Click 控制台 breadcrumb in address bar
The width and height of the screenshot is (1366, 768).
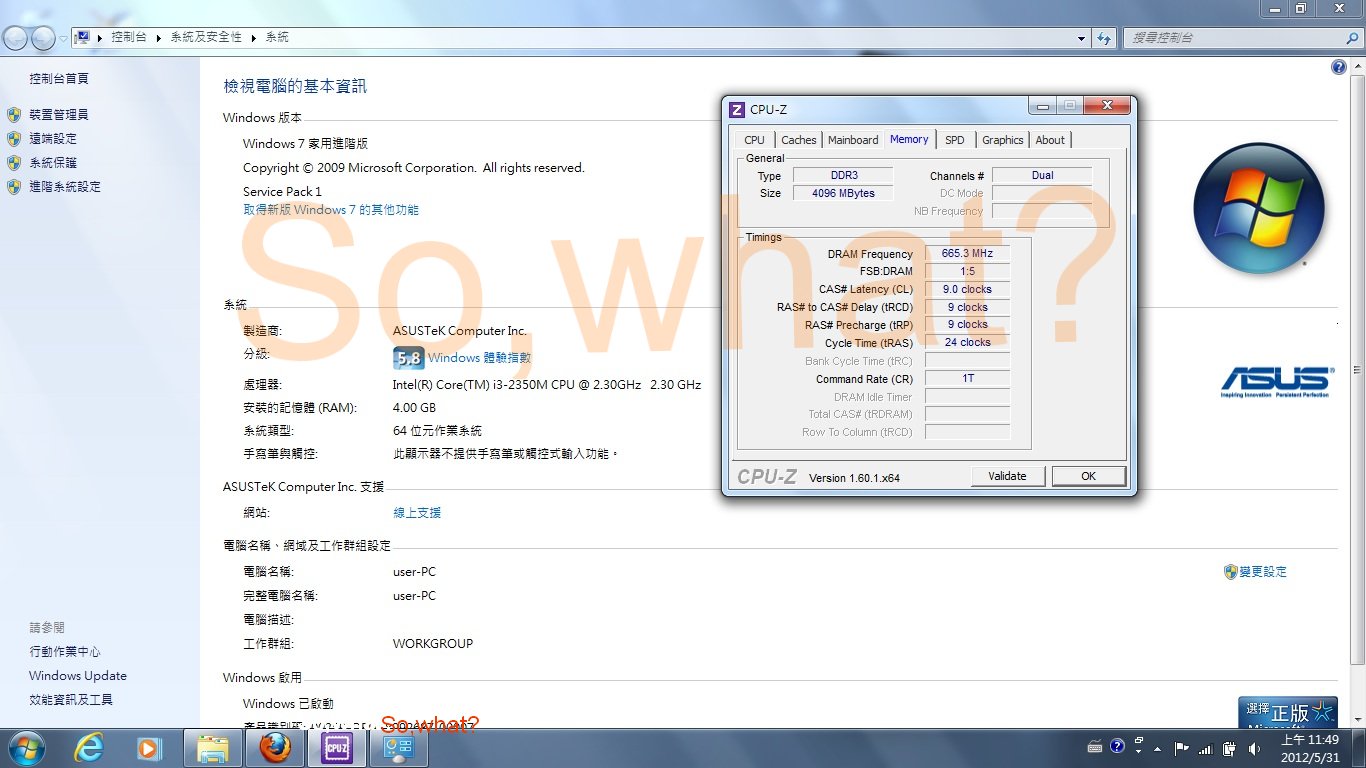(129, 37)
